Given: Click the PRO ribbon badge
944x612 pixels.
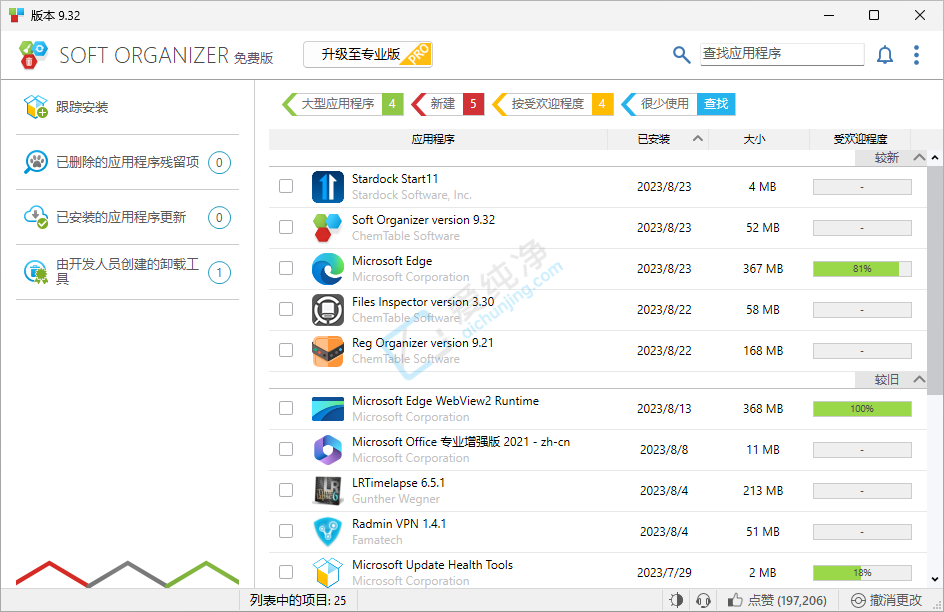Looking at the screenshot, I should pyautogui.click(x=418, y=54).
